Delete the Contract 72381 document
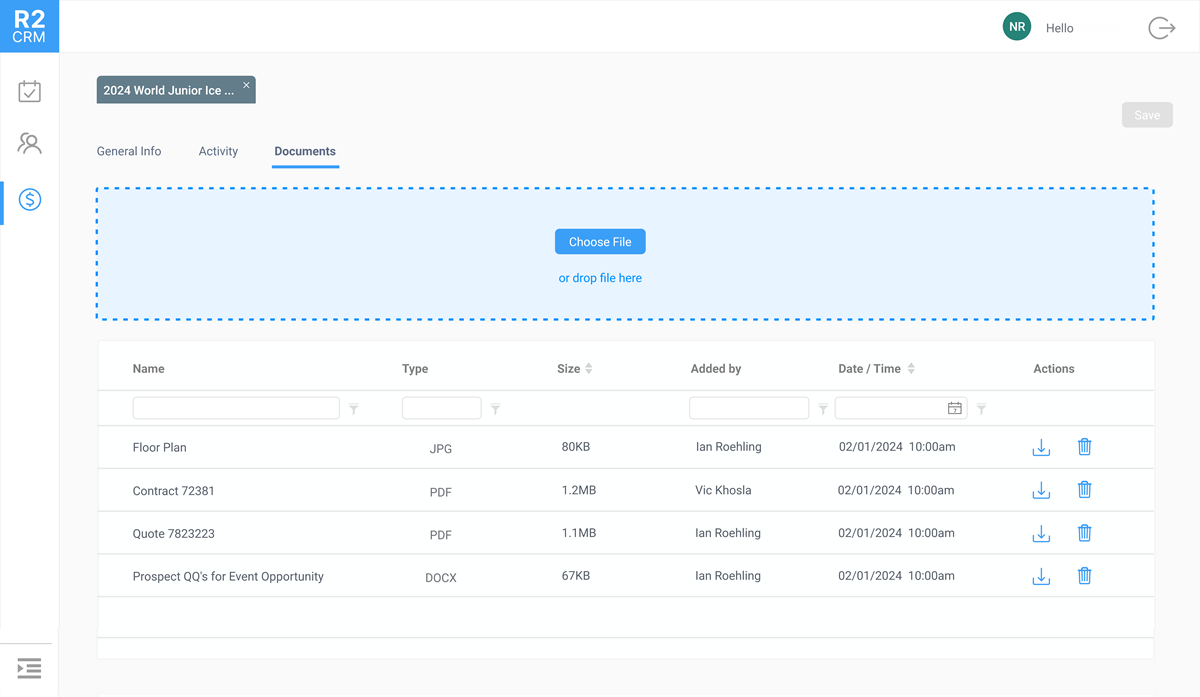The height and width of the screenshot is (697, 1200). [1084, 490]
